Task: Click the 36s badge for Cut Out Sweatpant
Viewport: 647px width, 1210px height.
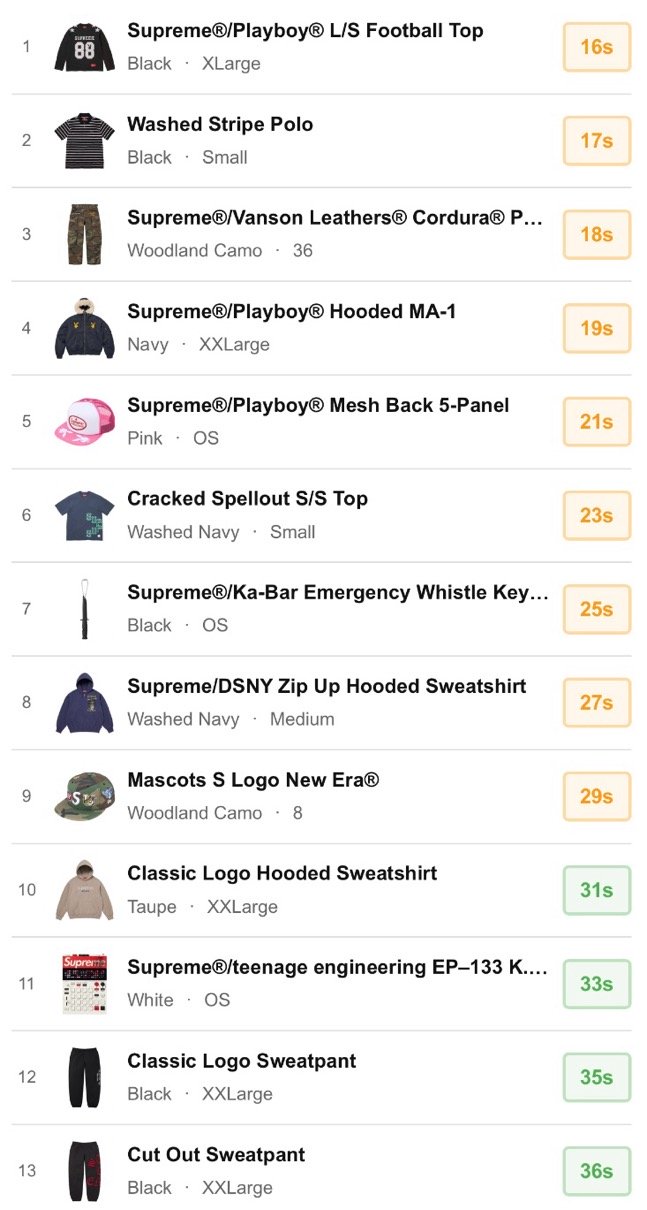Action: click(596, 1171)
